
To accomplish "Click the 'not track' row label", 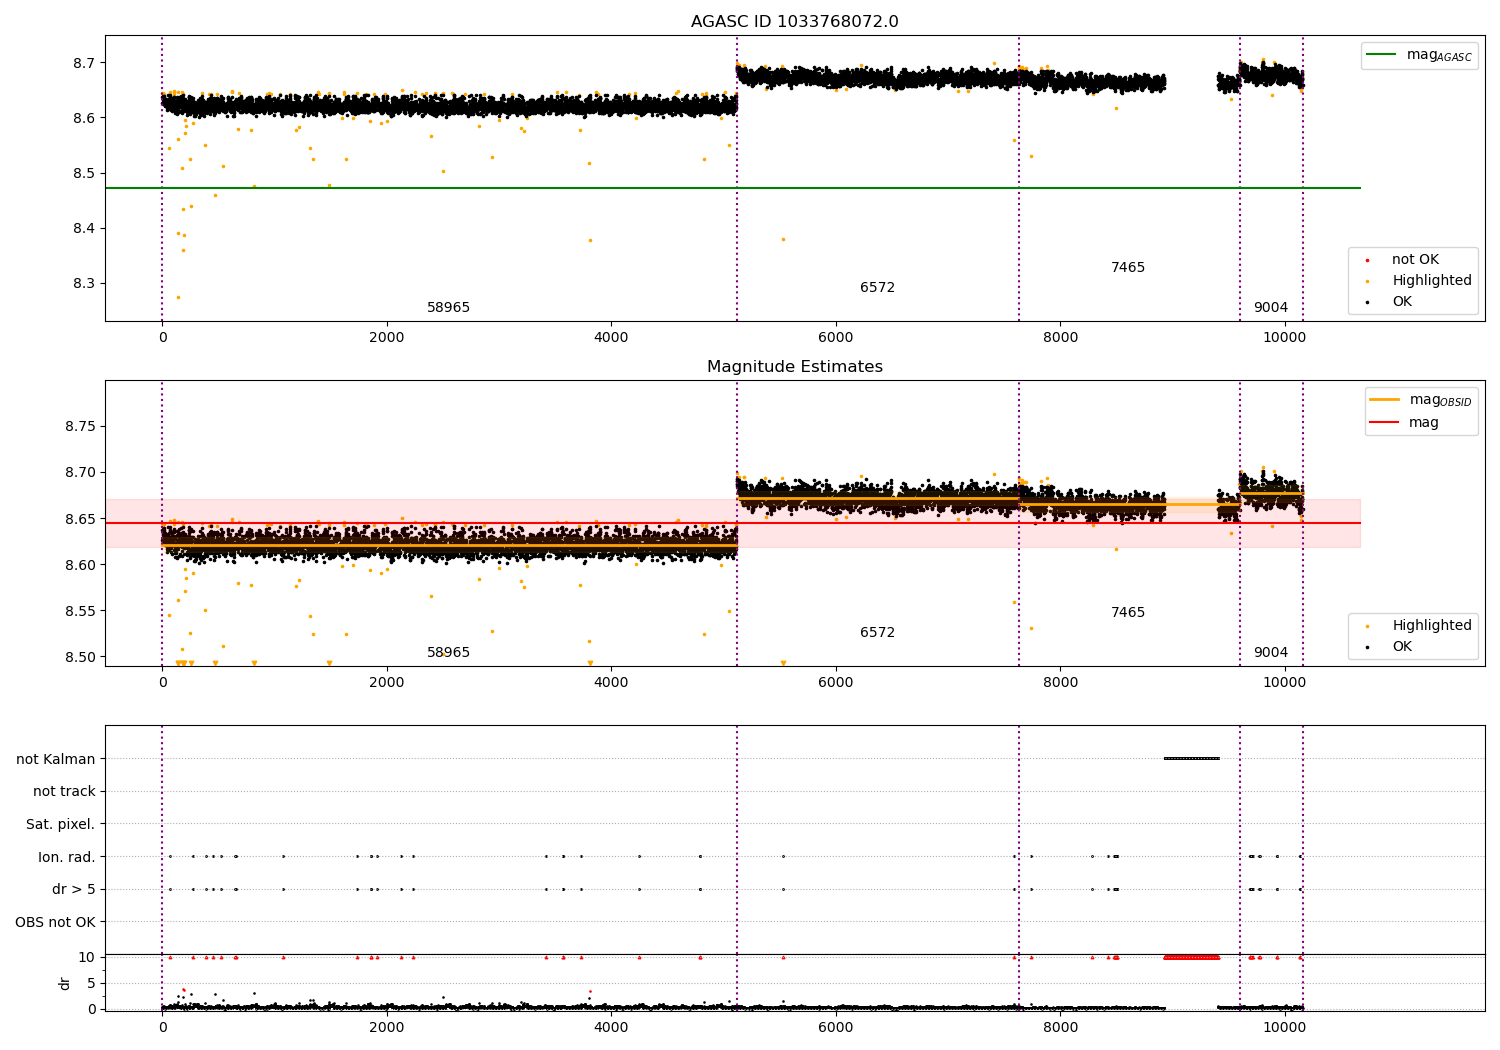I will tap(64, 792).
